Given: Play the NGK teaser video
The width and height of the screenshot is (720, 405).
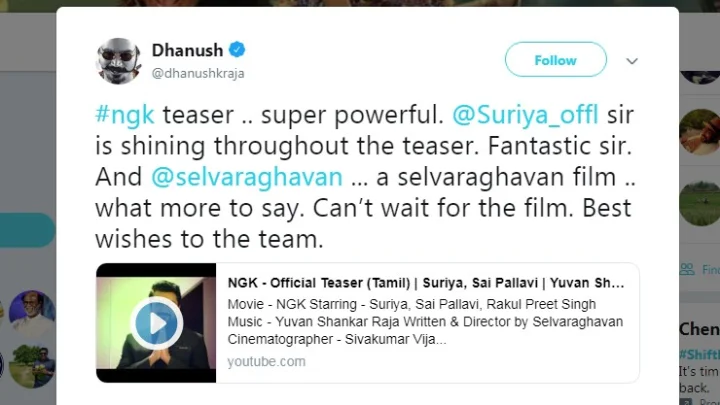Looking at the screenshot, I should (157, 322).
